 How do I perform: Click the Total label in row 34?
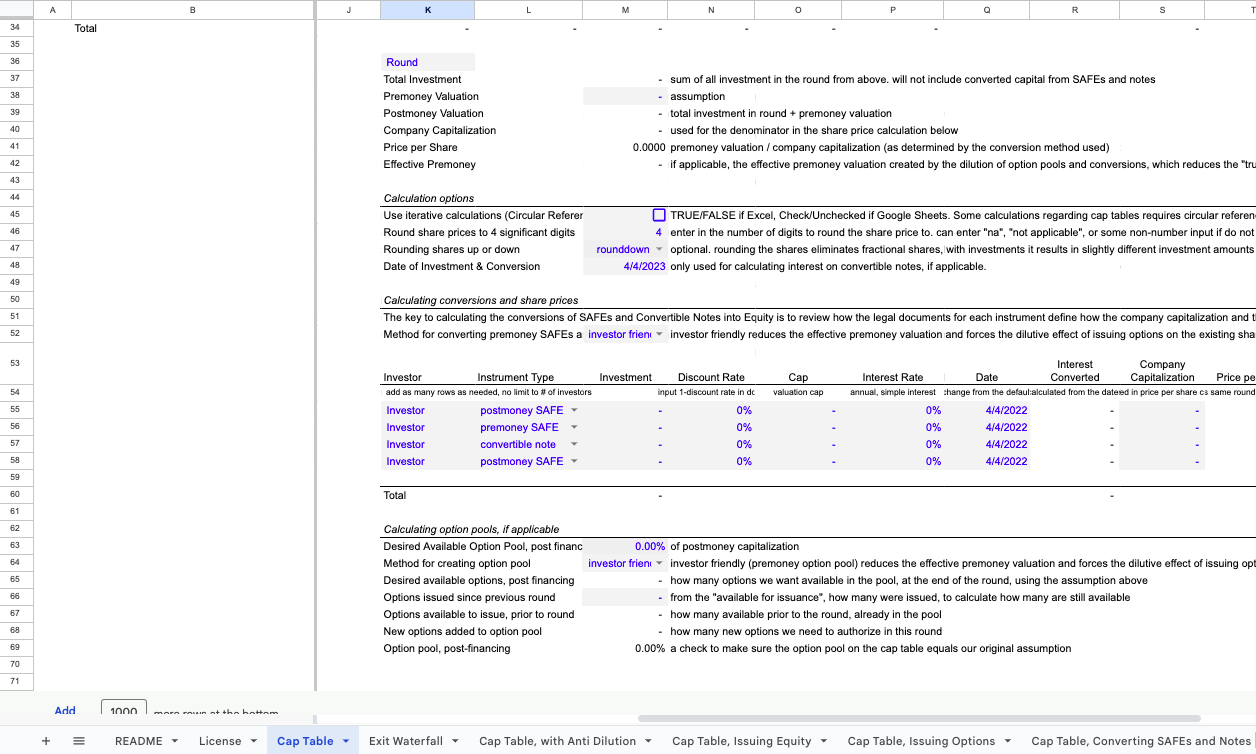[86, 28]
